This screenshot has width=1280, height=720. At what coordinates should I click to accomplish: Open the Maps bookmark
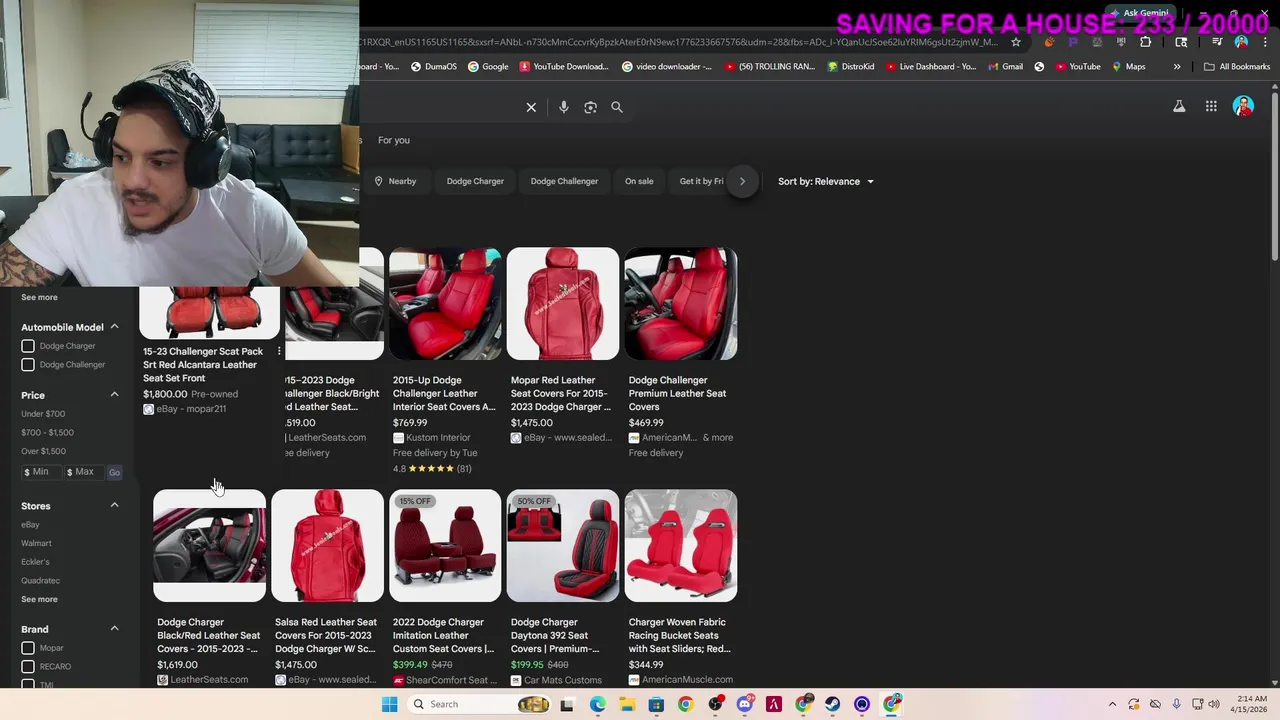click(x=1128, y=67)
